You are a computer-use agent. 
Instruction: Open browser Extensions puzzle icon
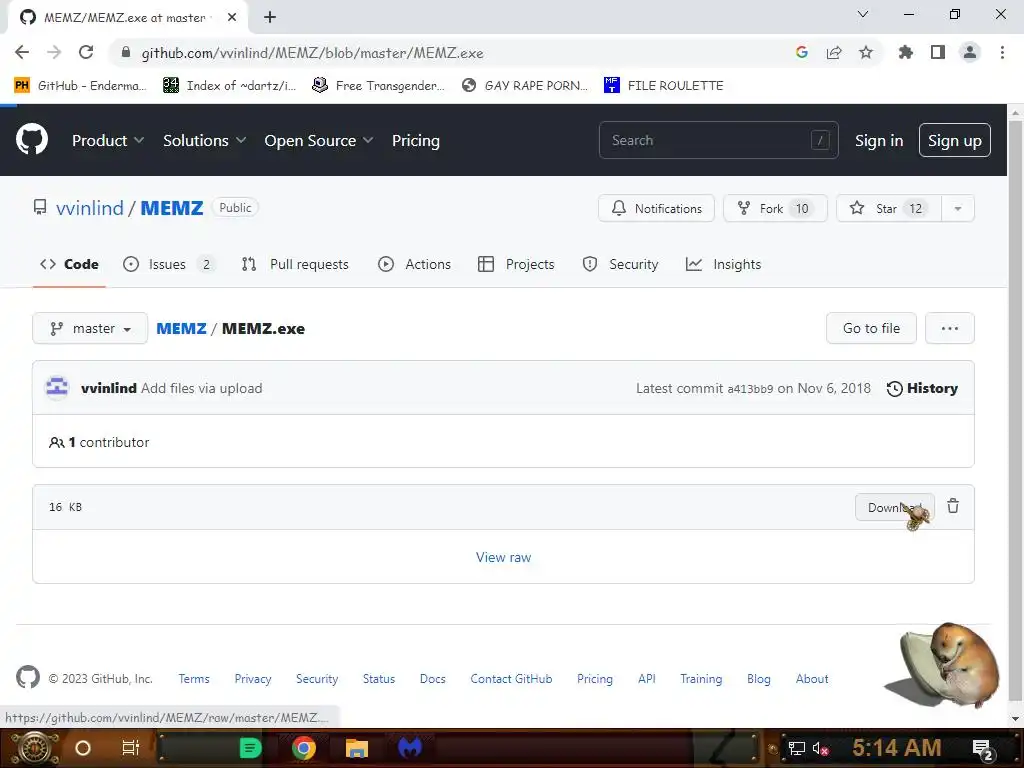(906, 53)
